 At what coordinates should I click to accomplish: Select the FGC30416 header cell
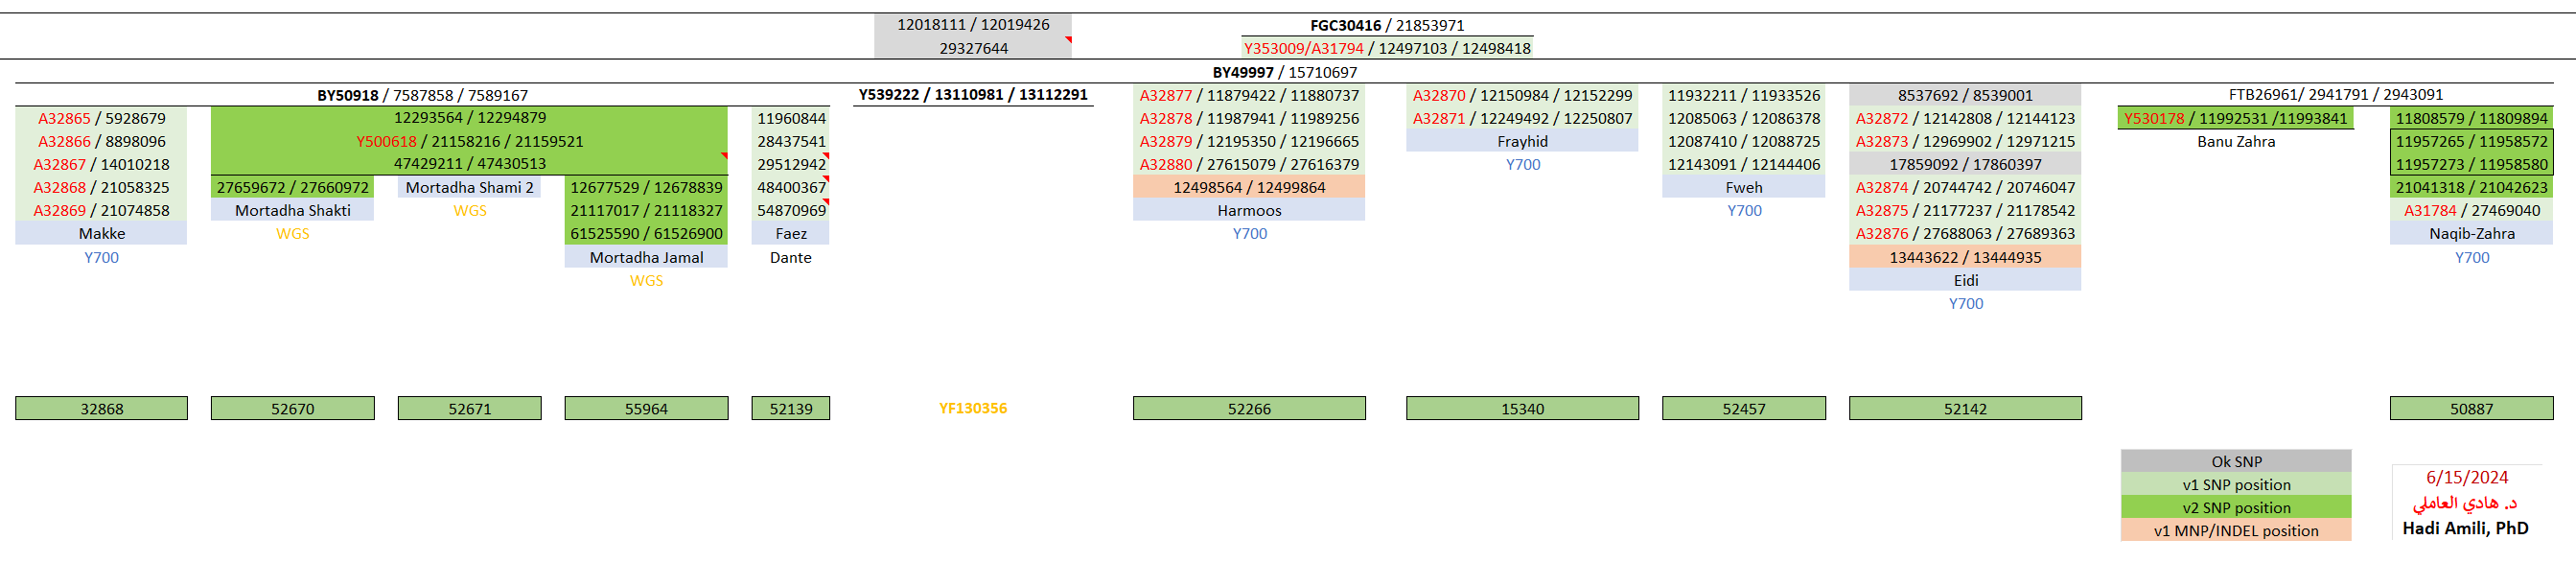pyautogui.click(x=1386, y=25)
